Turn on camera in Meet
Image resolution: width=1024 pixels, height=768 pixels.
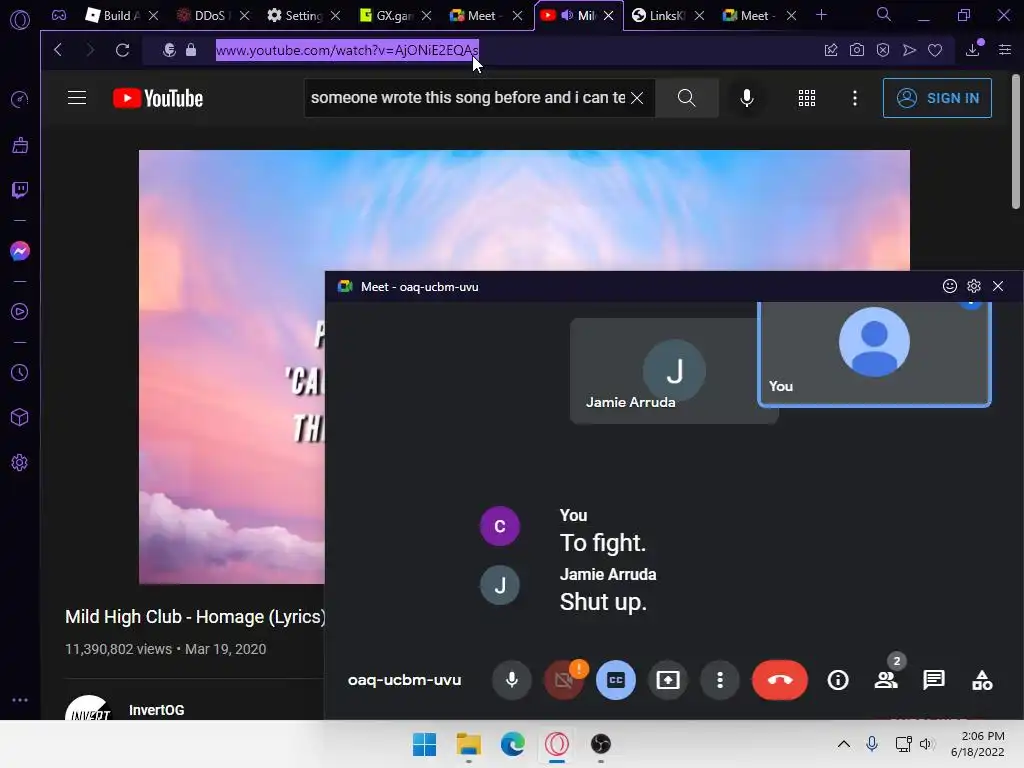(x=564, y=680)
